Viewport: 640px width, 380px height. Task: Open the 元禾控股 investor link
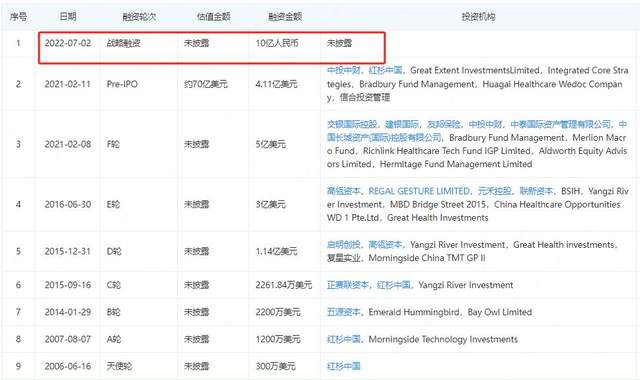coord(494,191)
